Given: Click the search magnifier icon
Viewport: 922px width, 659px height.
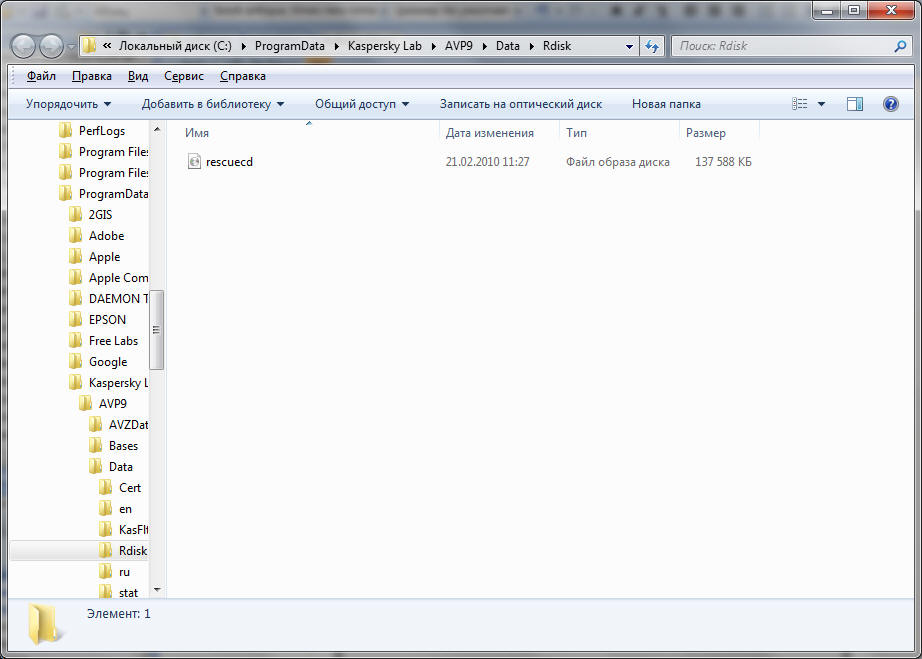Looking at the screenshot, I should 900,46.
